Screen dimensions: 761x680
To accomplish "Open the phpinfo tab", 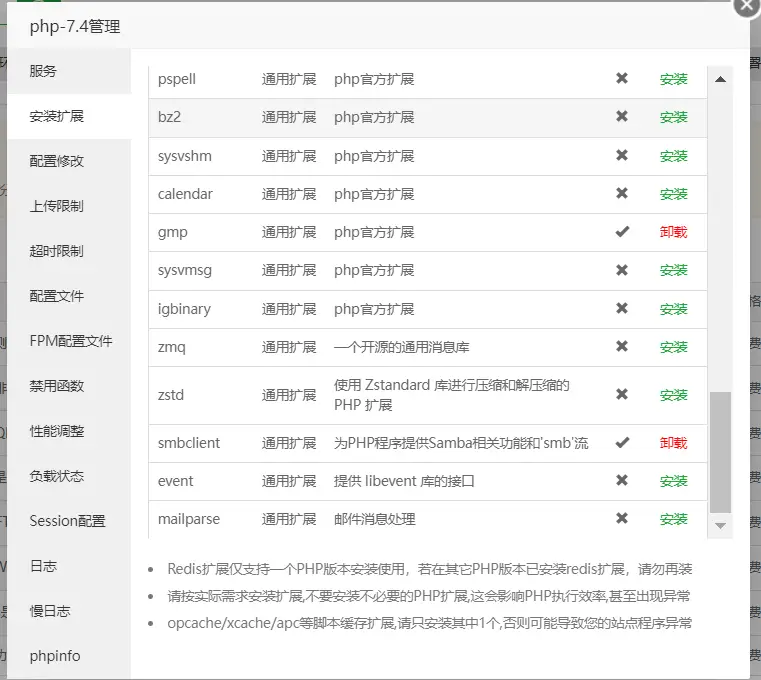I will tap(55, 656).
